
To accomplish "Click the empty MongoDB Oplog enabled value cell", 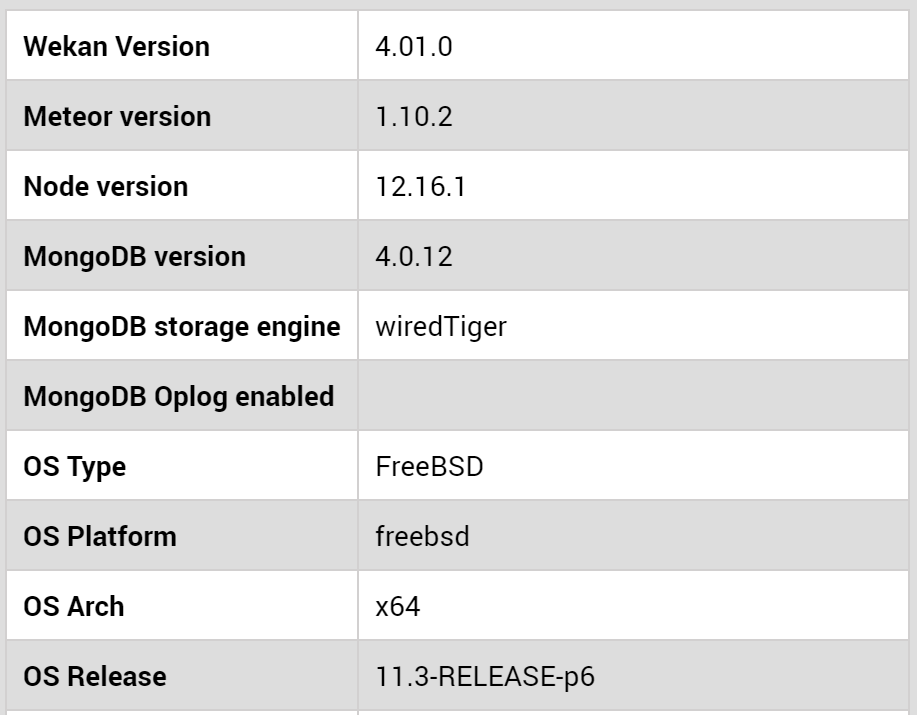I will pos(636,397).
